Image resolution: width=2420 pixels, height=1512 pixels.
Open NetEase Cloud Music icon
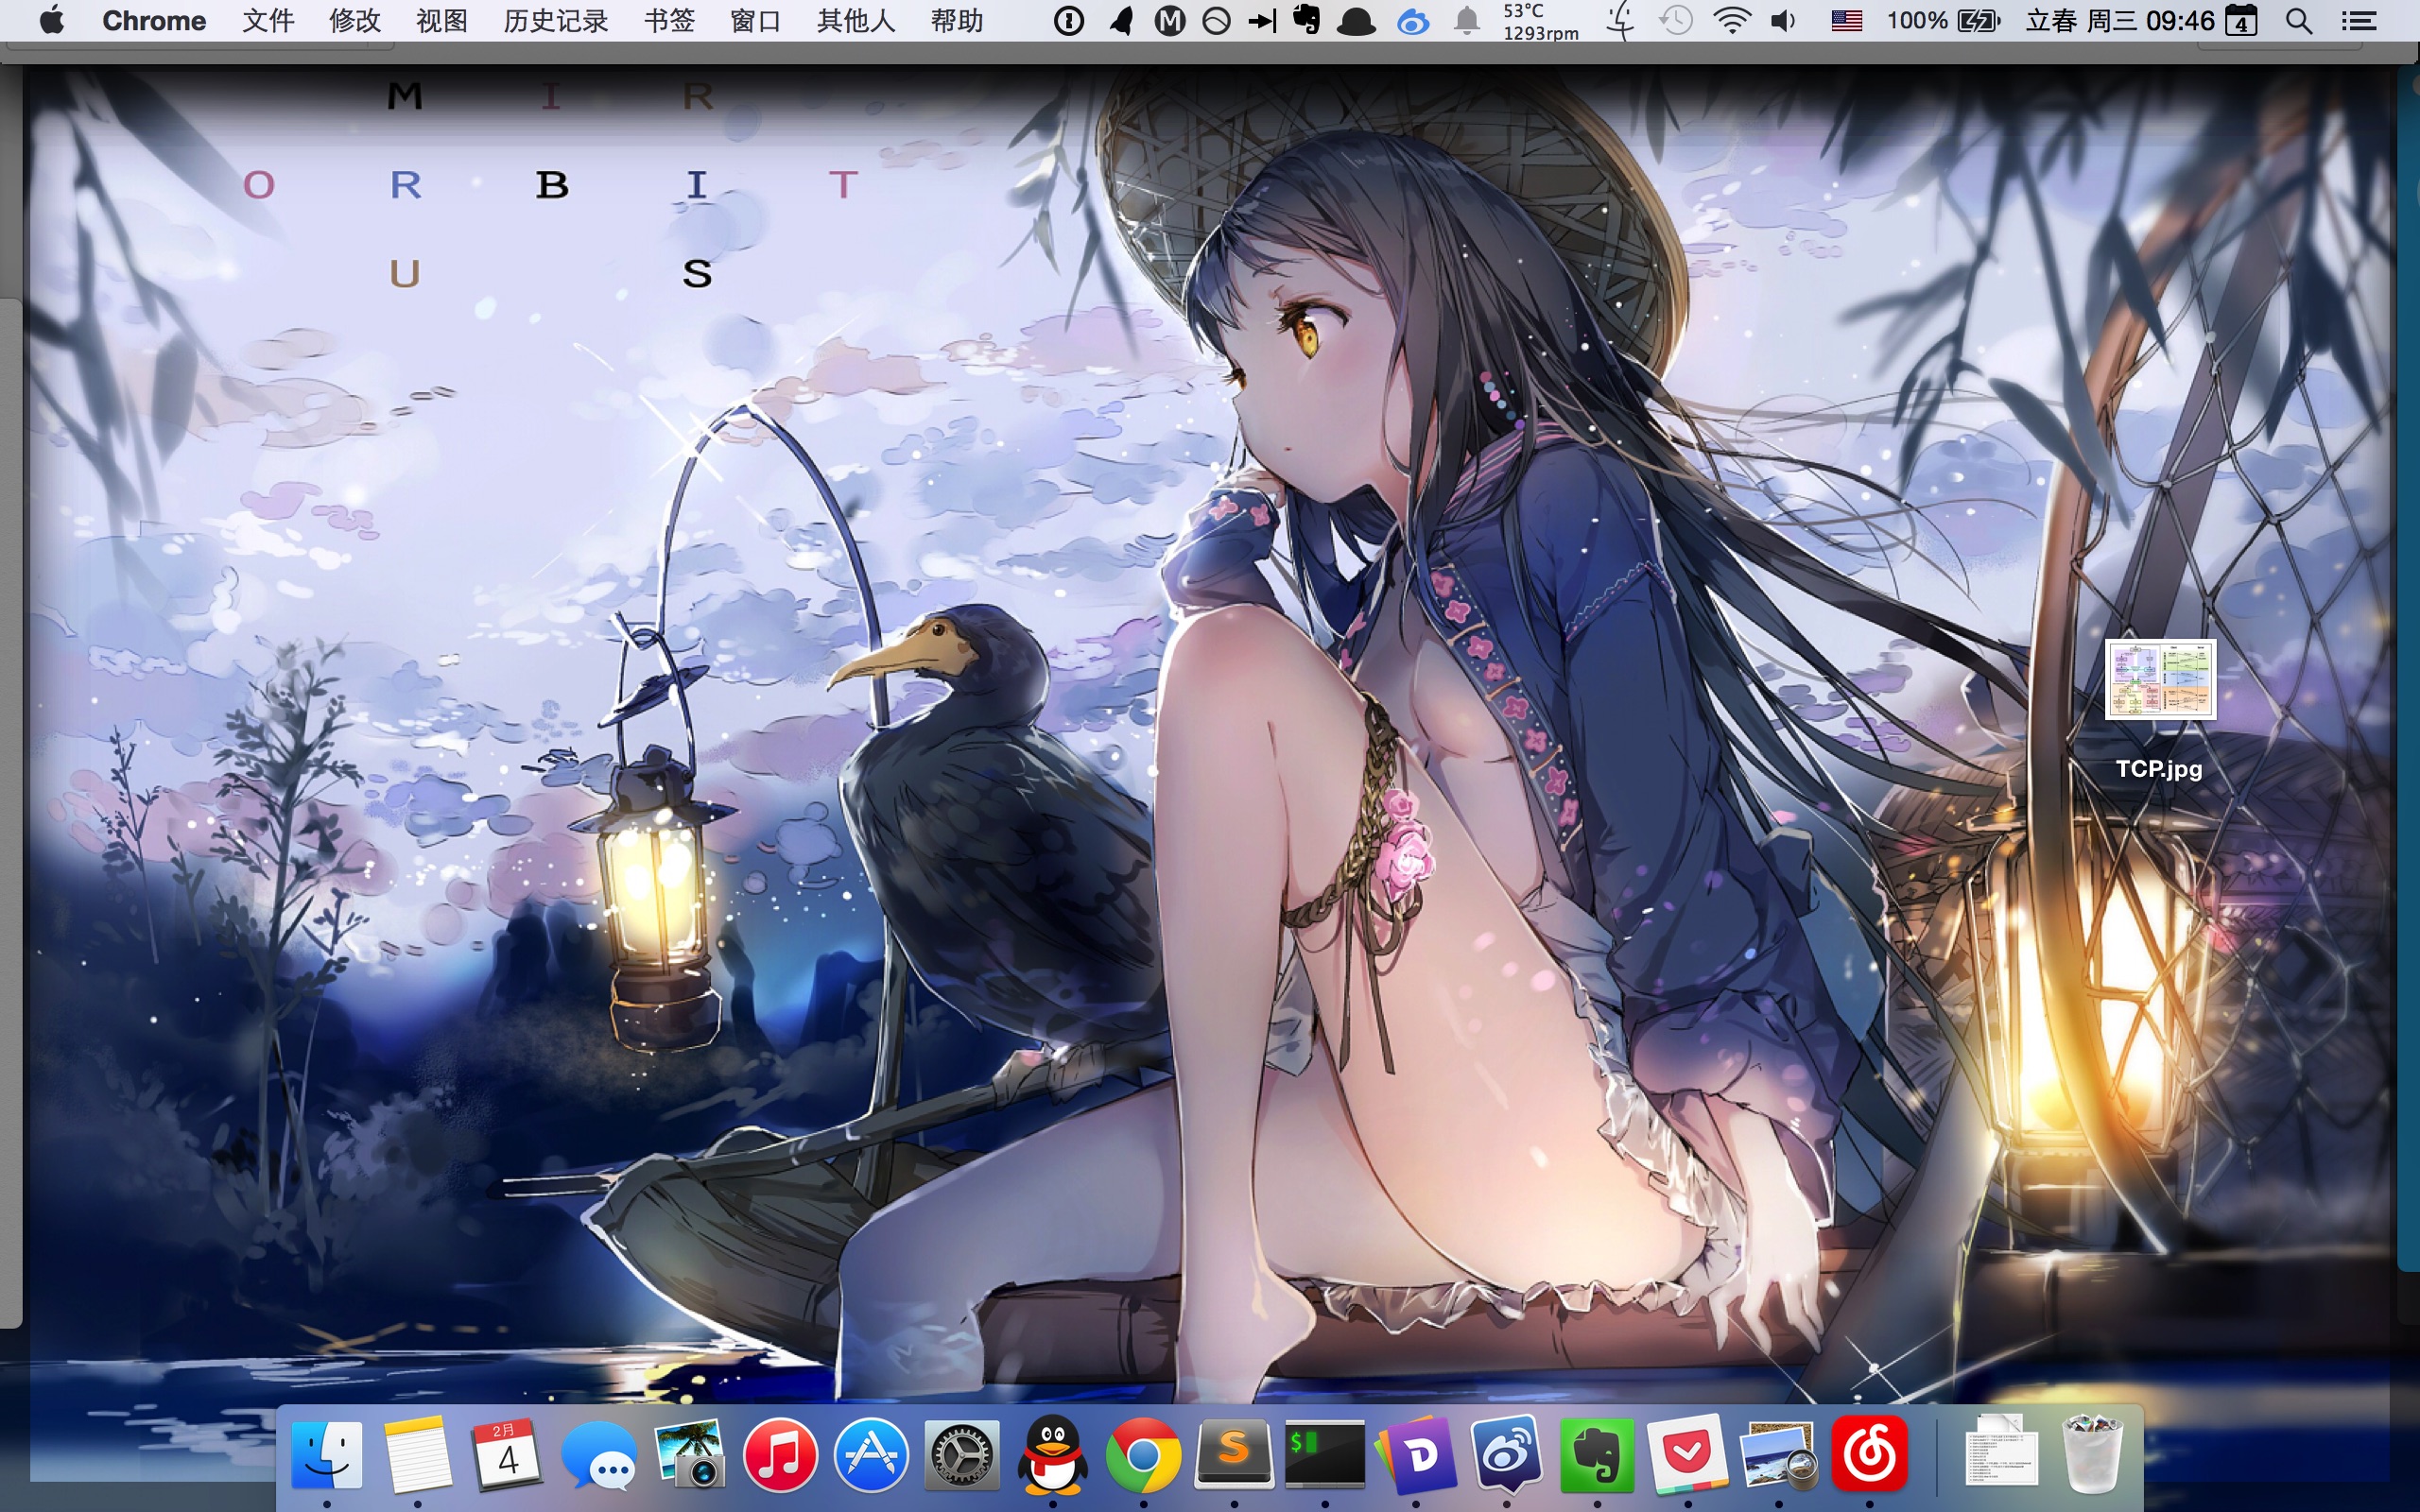point(1869,1453)
